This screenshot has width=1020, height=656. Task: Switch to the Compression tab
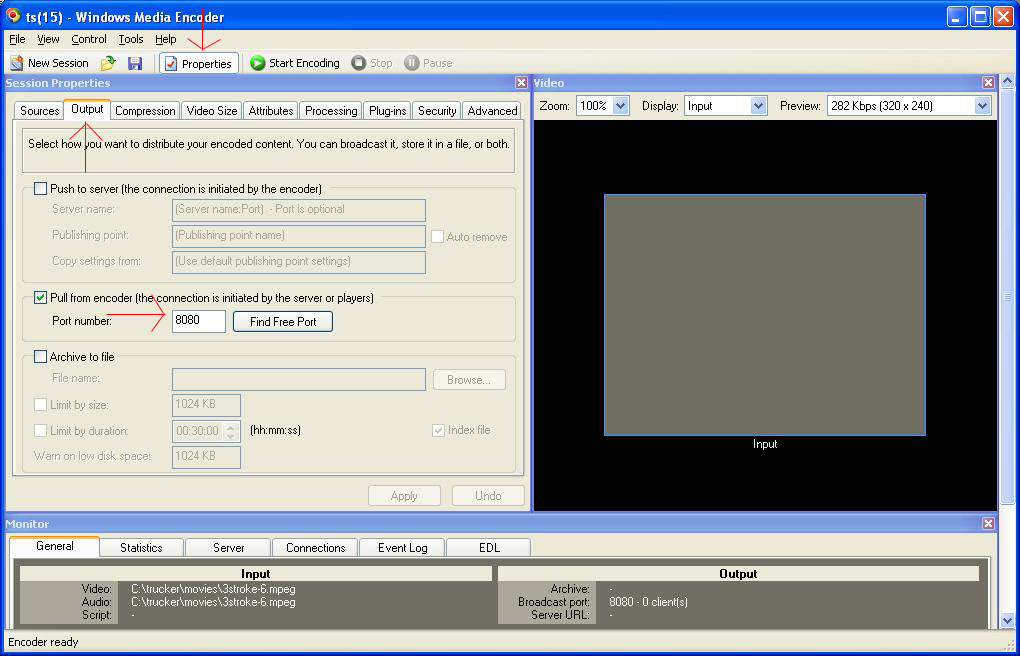[145, 111]
